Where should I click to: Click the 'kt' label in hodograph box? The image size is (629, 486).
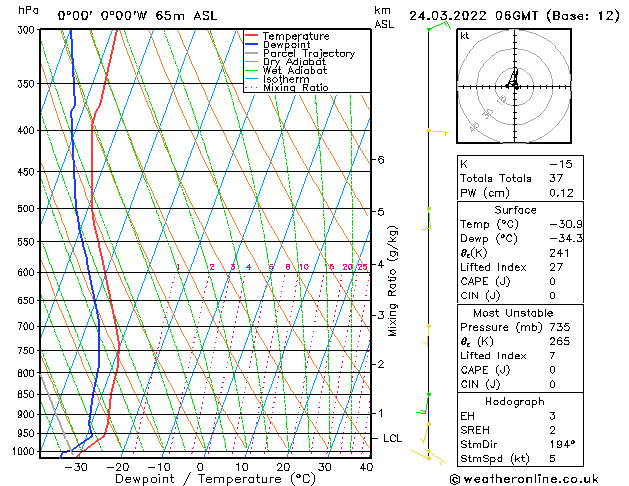(465, 36)
